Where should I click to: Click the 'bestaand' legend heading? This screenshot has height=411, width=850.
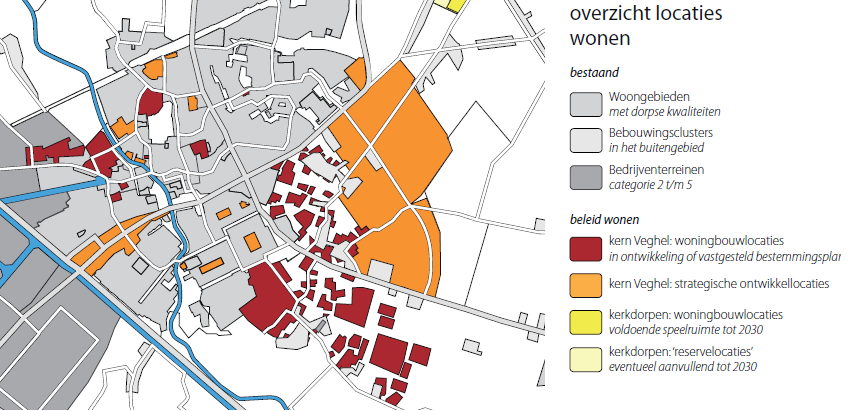tap(594, 72)
